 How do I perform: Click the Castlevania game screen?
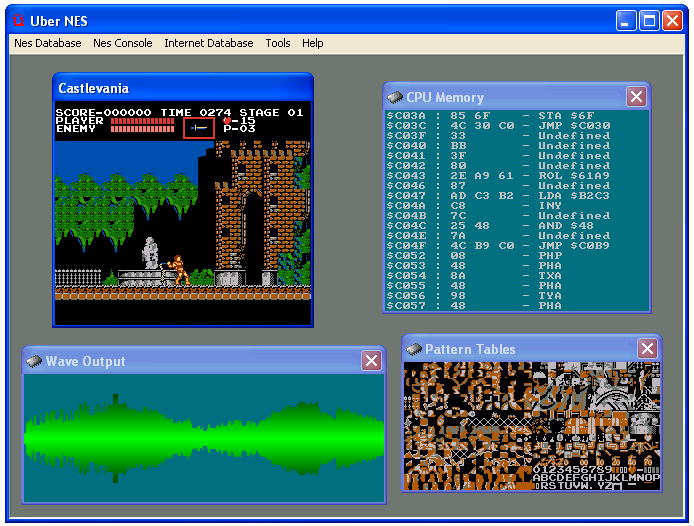(x=183, y=213)
